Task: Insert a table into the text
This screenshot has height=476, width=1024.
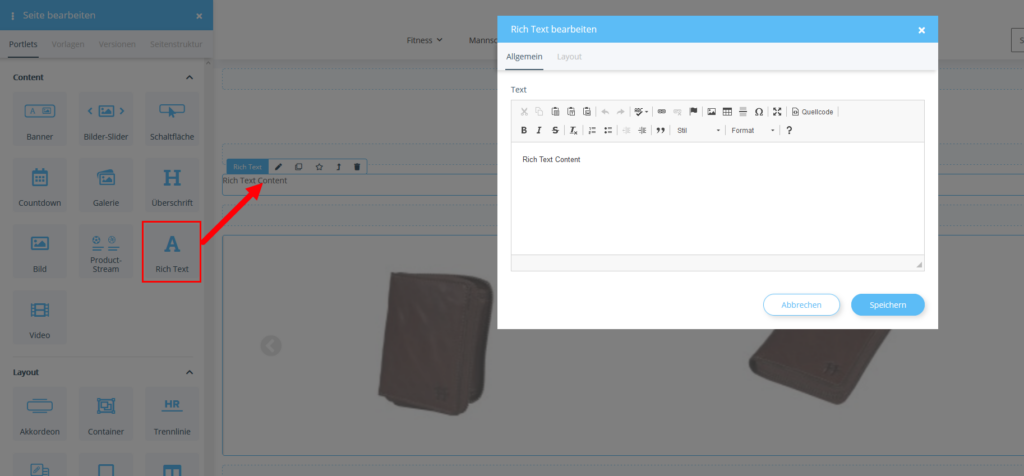Action: click(x=727, y=111)
